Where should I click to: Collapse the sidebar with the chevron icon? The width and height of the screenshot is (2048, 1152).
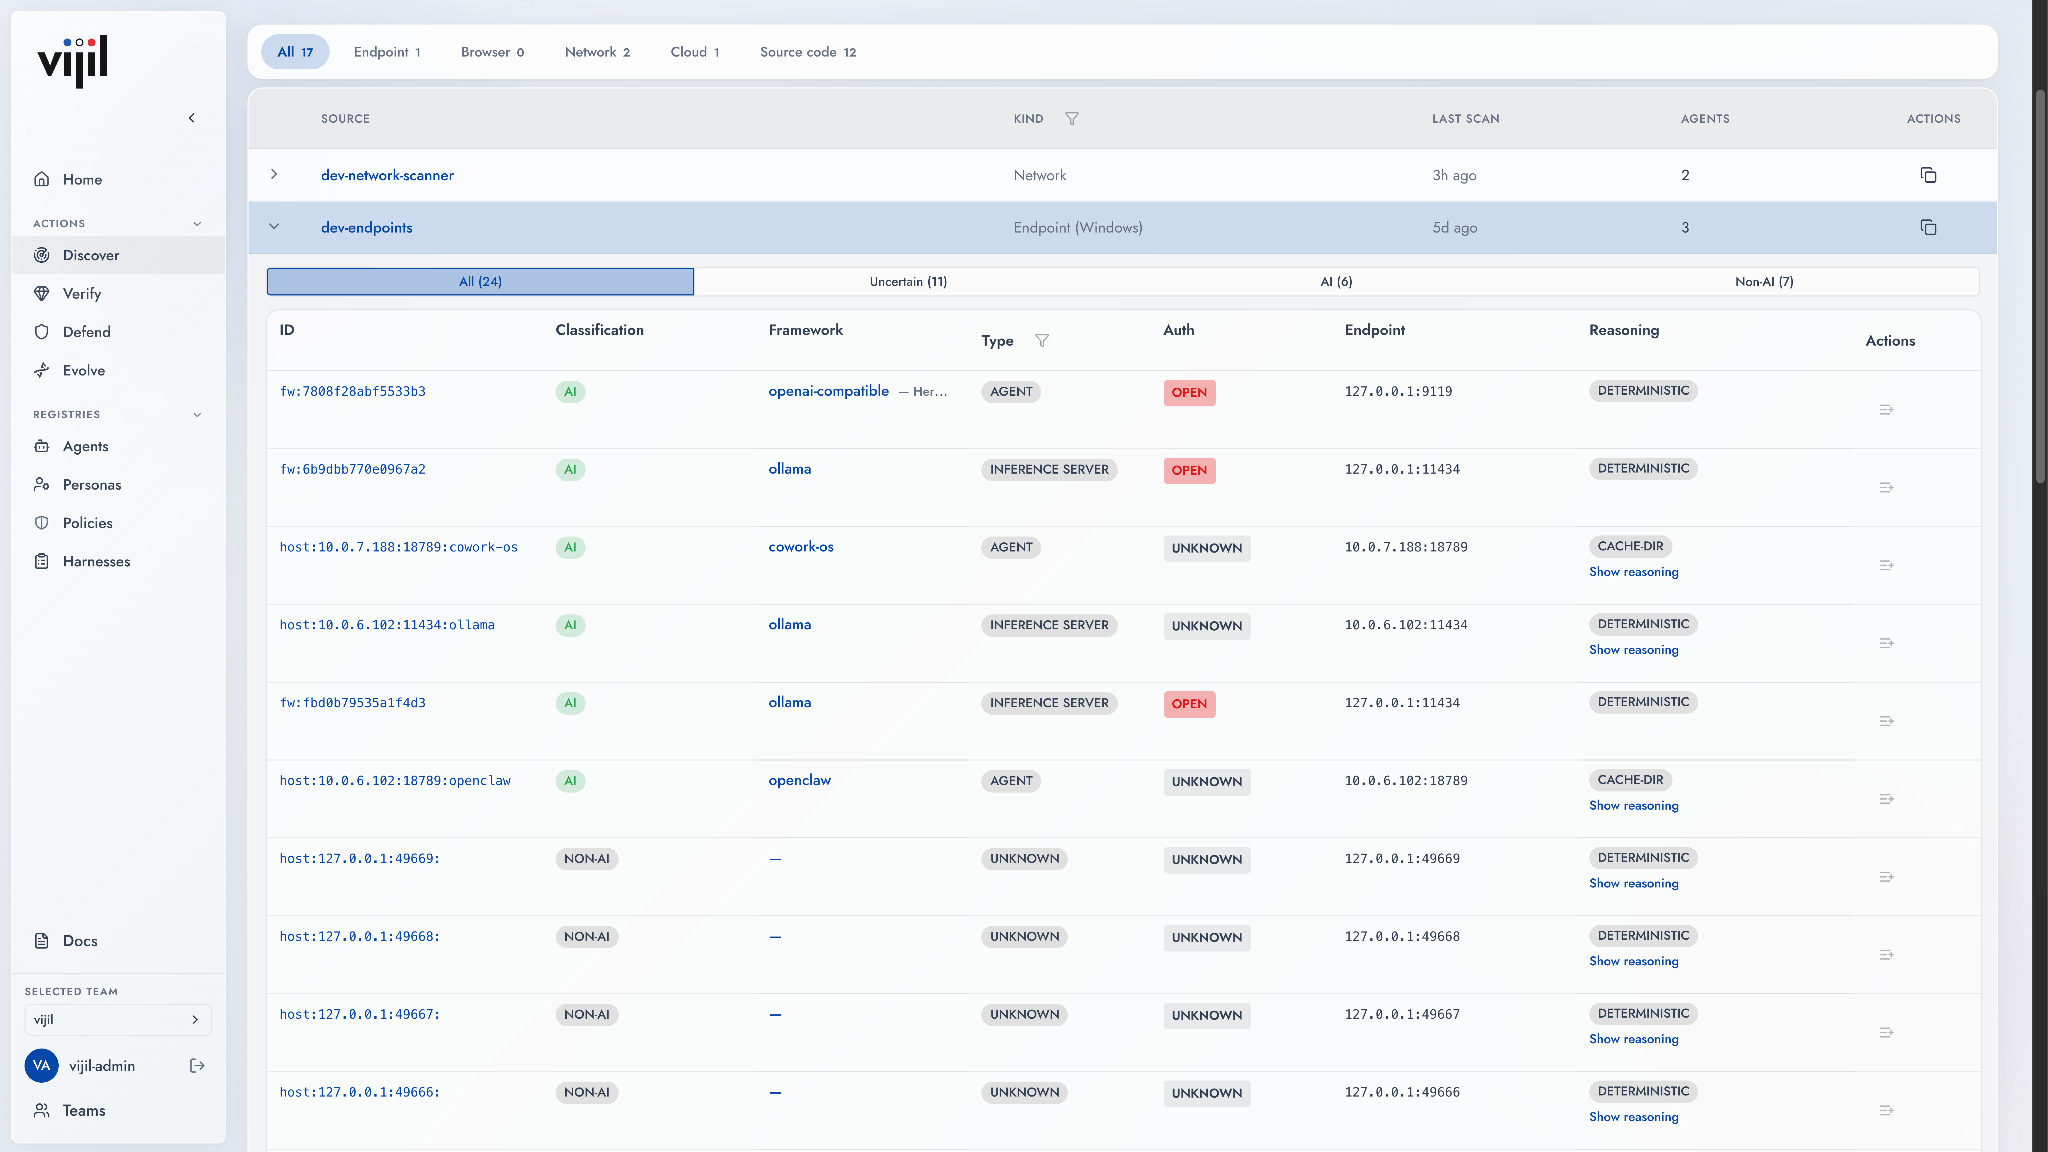(x=192, y=118)
